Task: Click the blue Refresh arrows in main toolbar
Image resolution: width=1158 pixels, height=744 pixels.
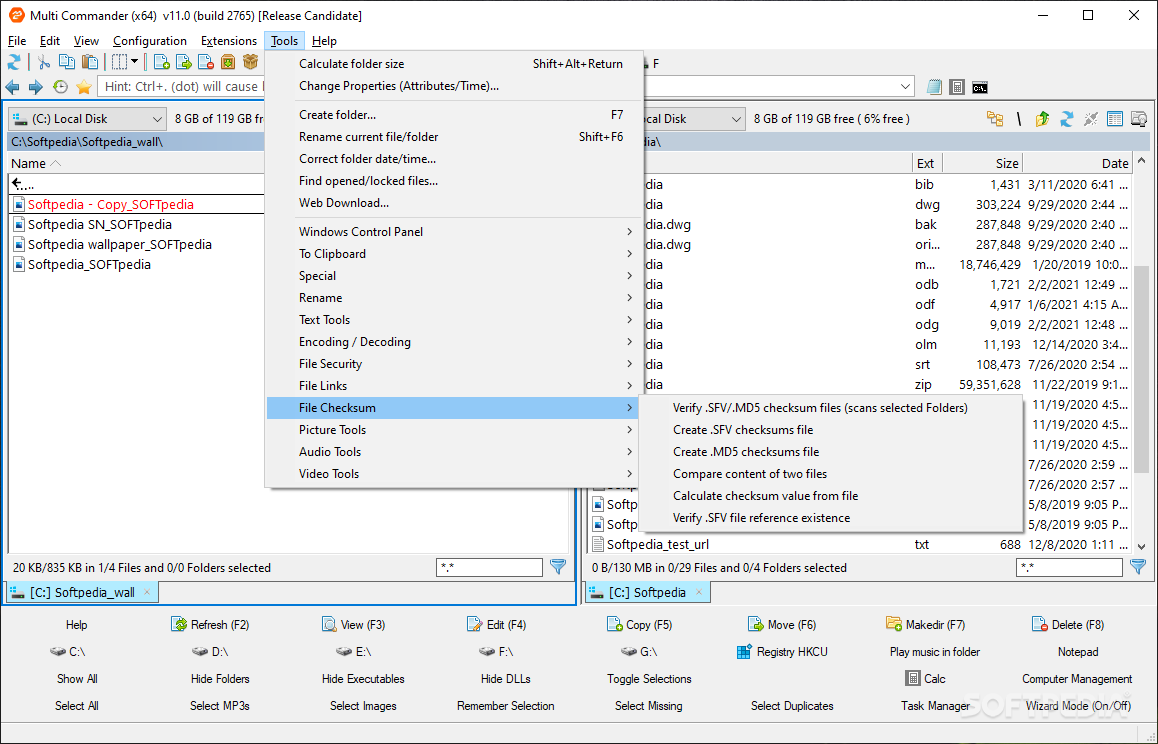Action: tap(14, 63)
